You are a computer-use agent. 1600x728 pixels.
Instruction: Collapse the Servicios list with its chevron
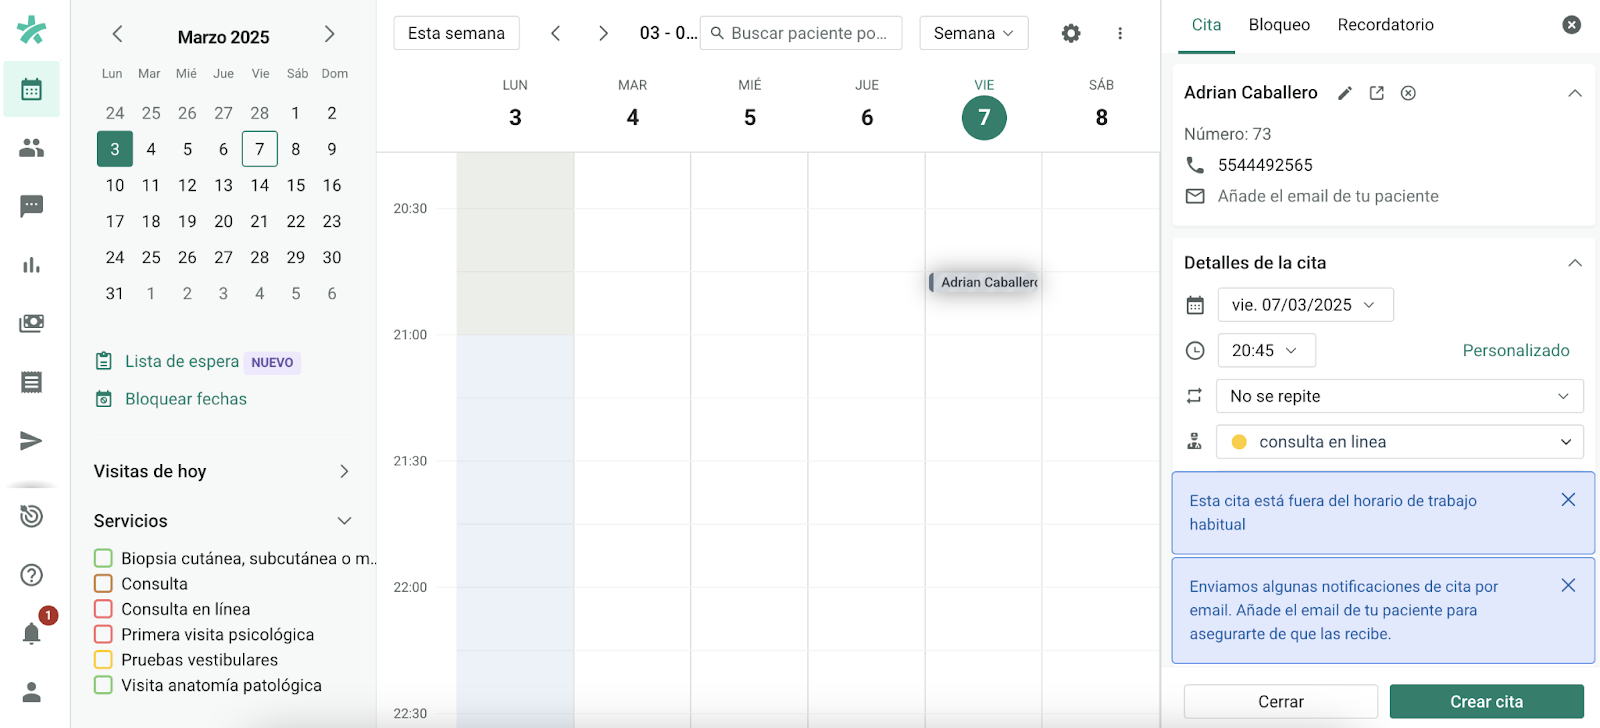pos(344,520)
